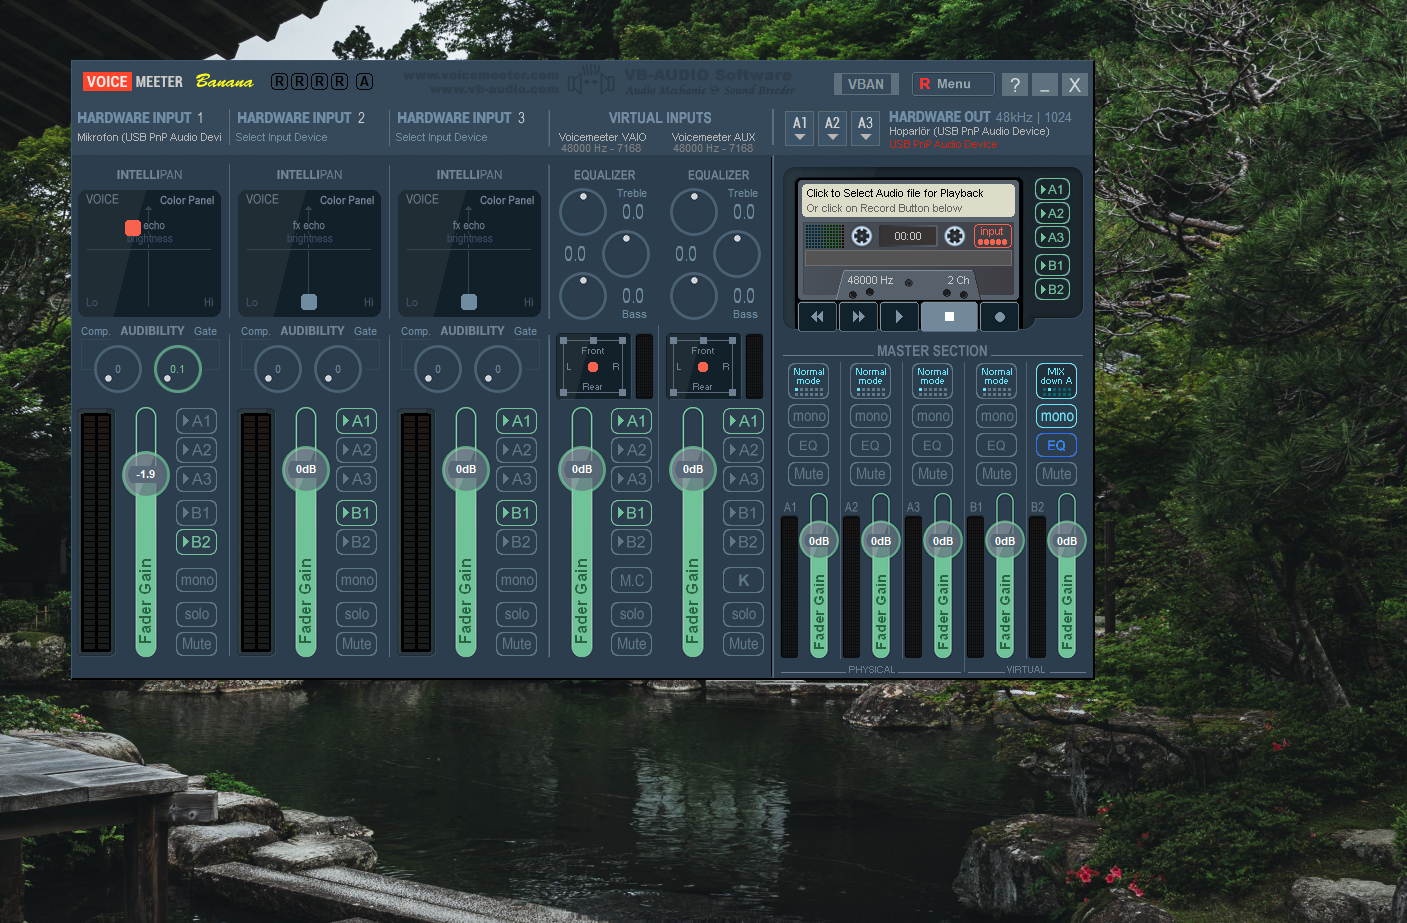Click the Intellipan pad of Hardware Input 1

149,253
